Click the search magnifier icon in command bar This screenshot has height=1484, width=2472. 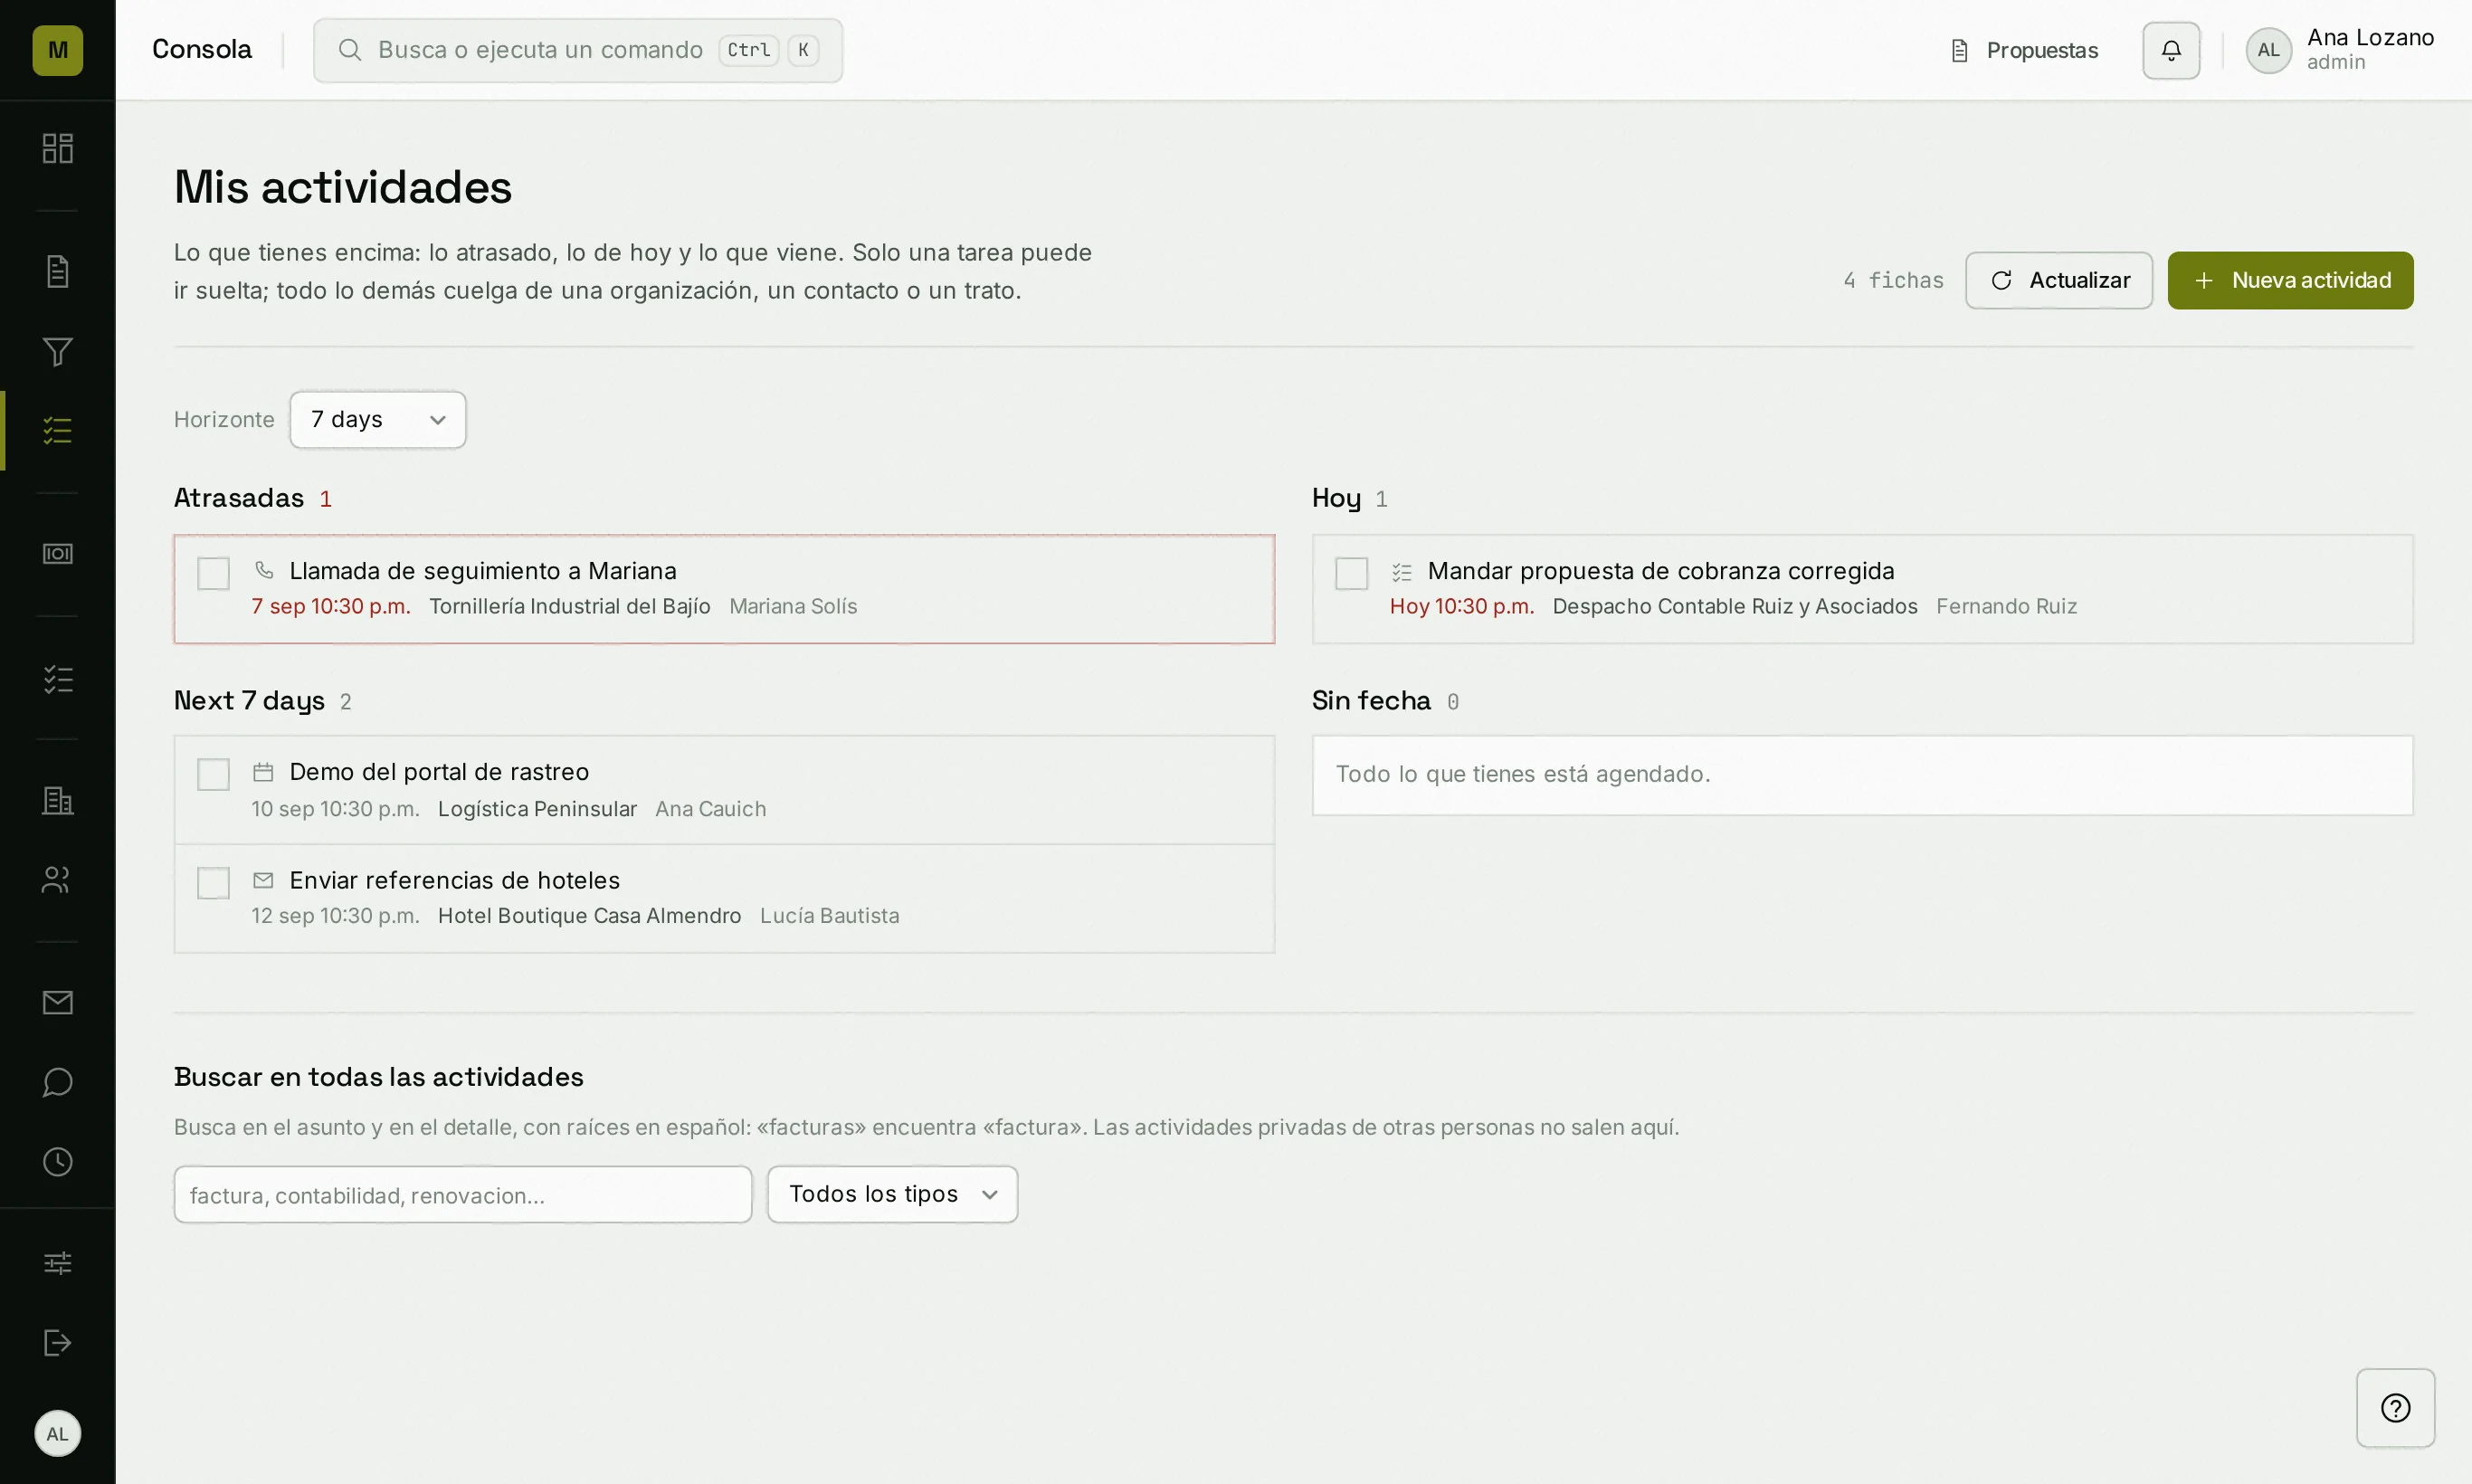point(349,50)
